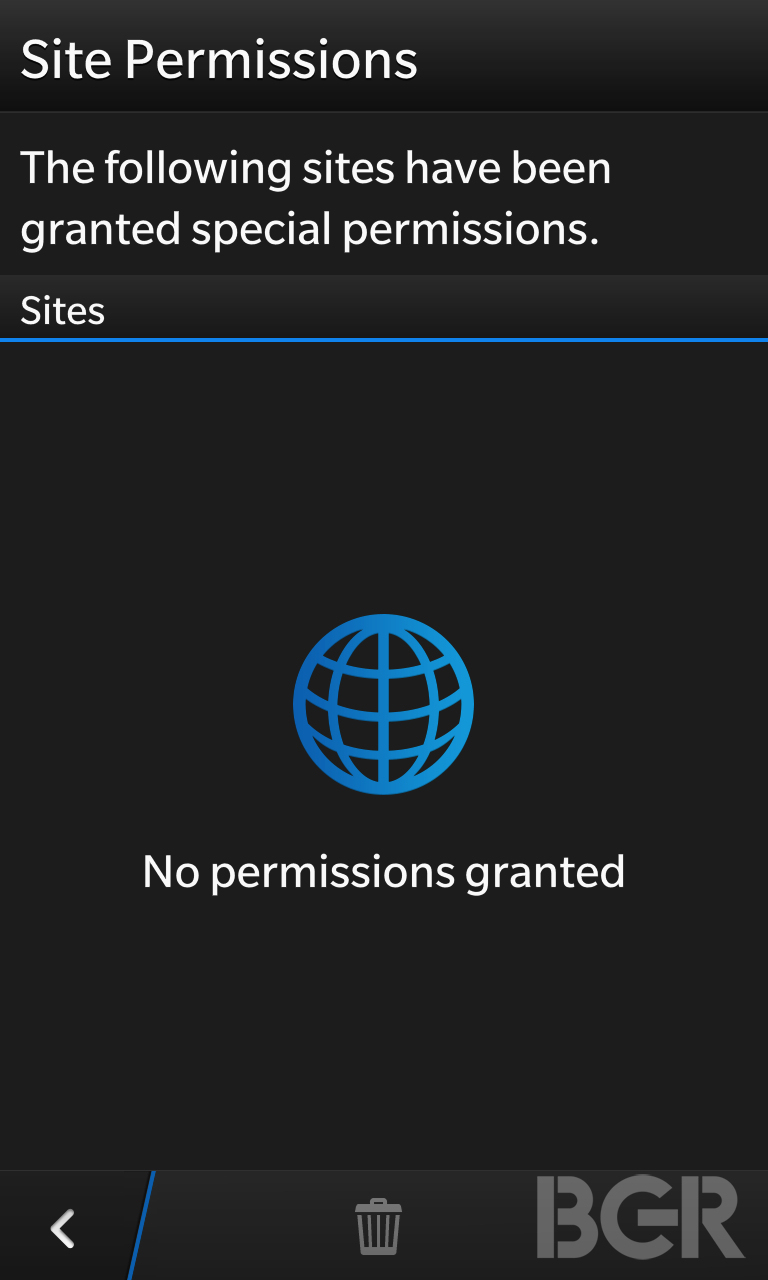Screen dimensions: 768x1280
Task: Select the Site Permissions title
Action: 219,59
